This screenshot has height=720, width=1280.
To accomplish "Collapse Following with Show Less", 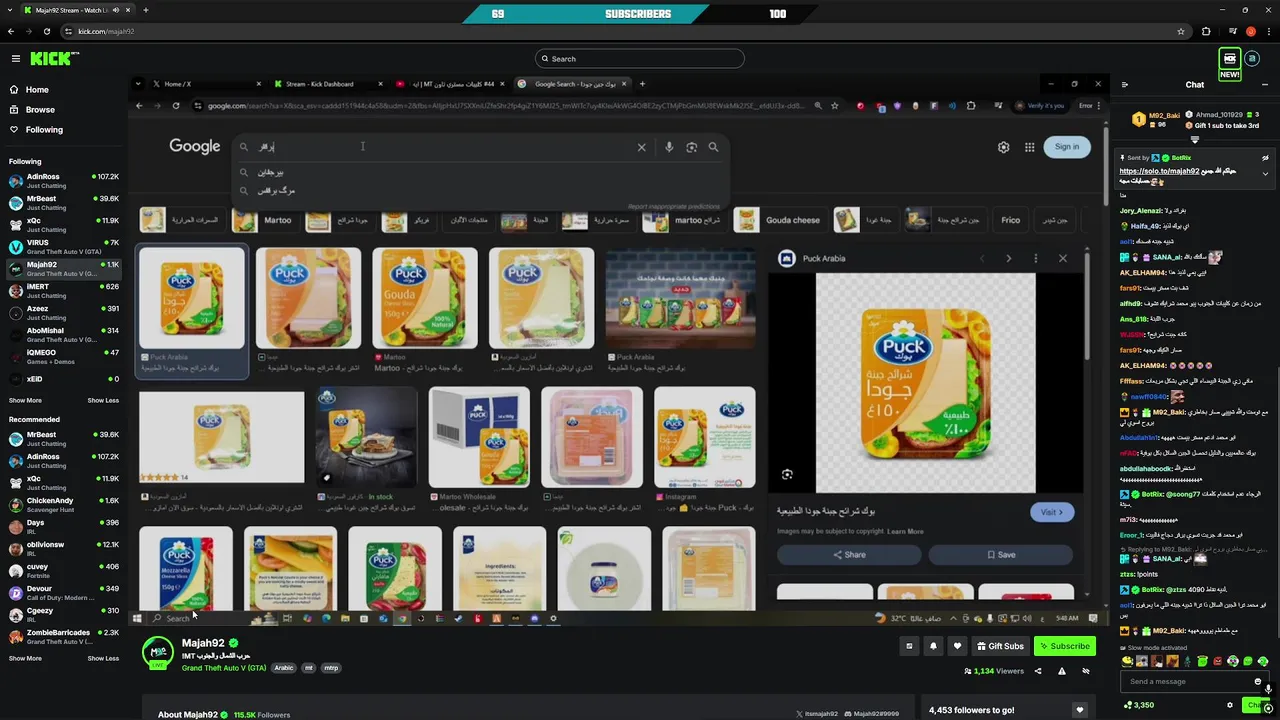I will coord(103,400).
